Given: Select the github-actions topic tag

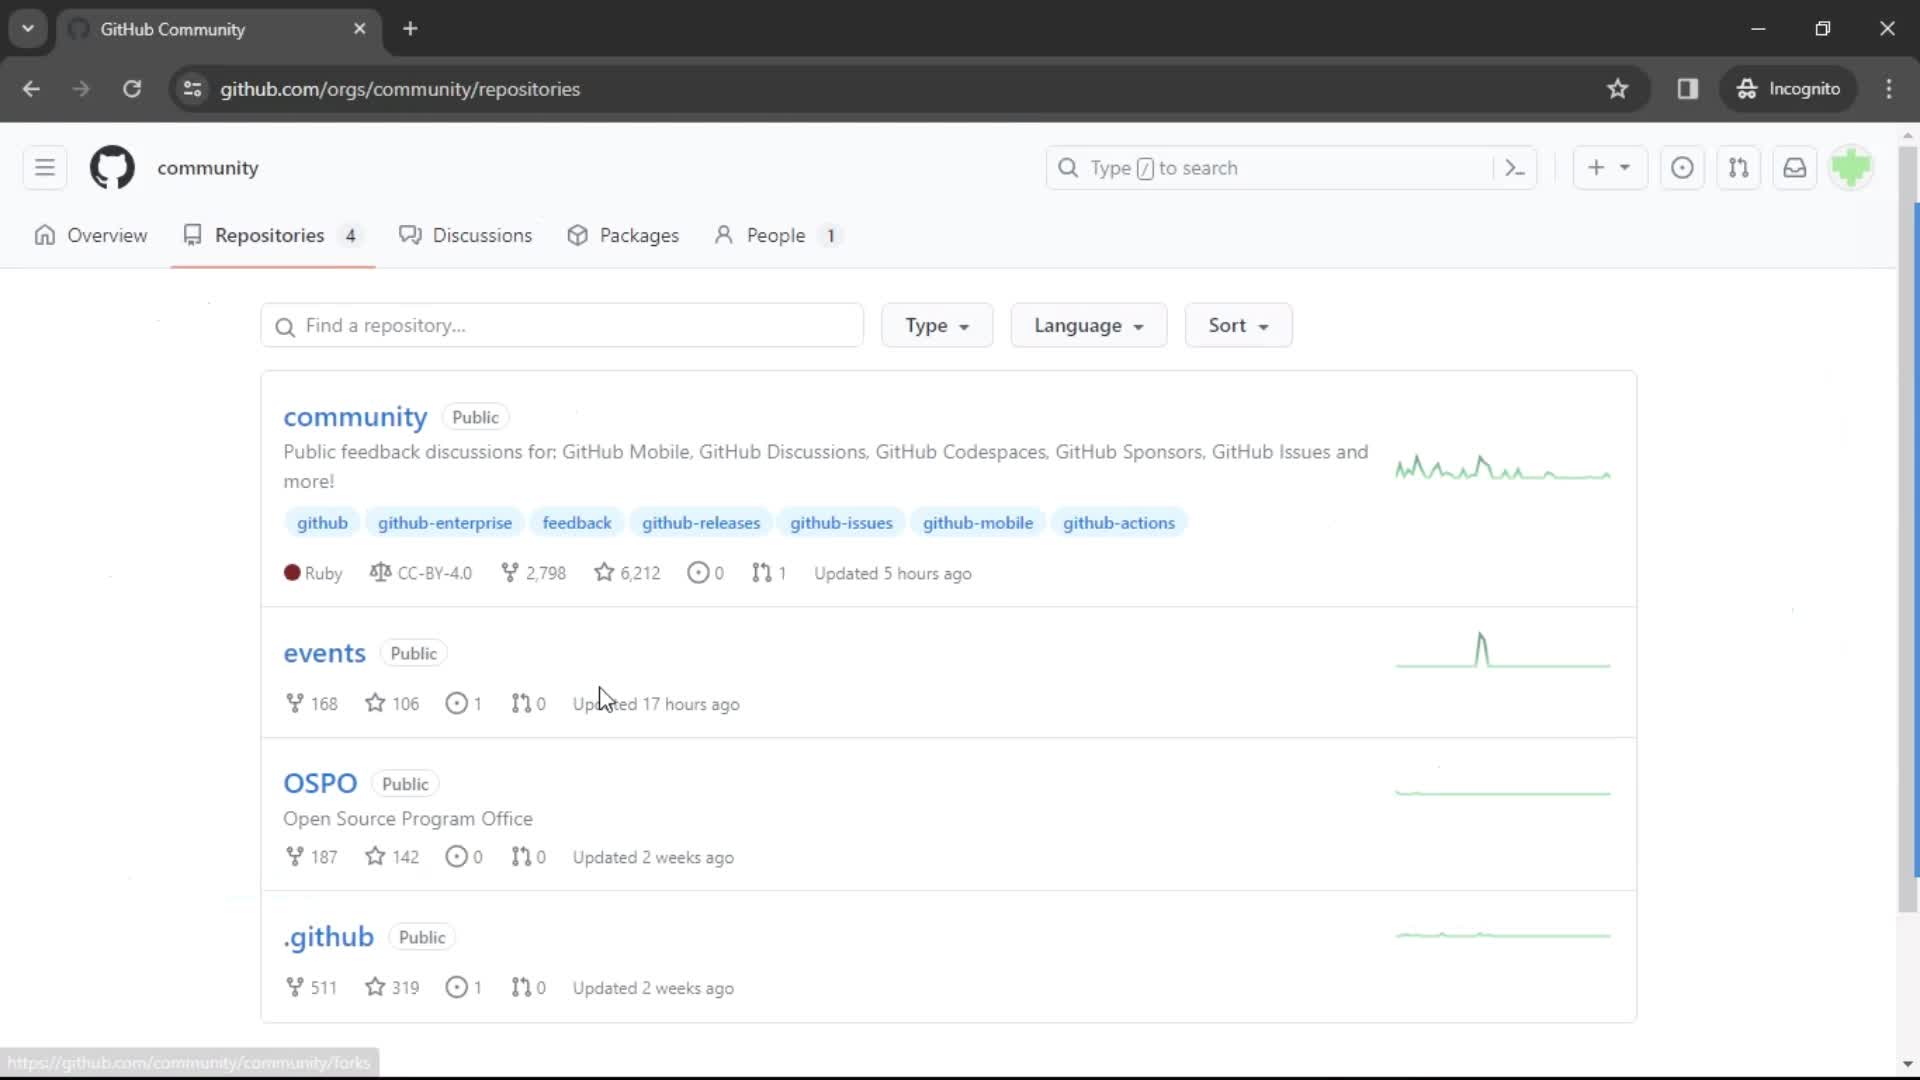Looking at the screenshot, I should [x=1119, y=523].
